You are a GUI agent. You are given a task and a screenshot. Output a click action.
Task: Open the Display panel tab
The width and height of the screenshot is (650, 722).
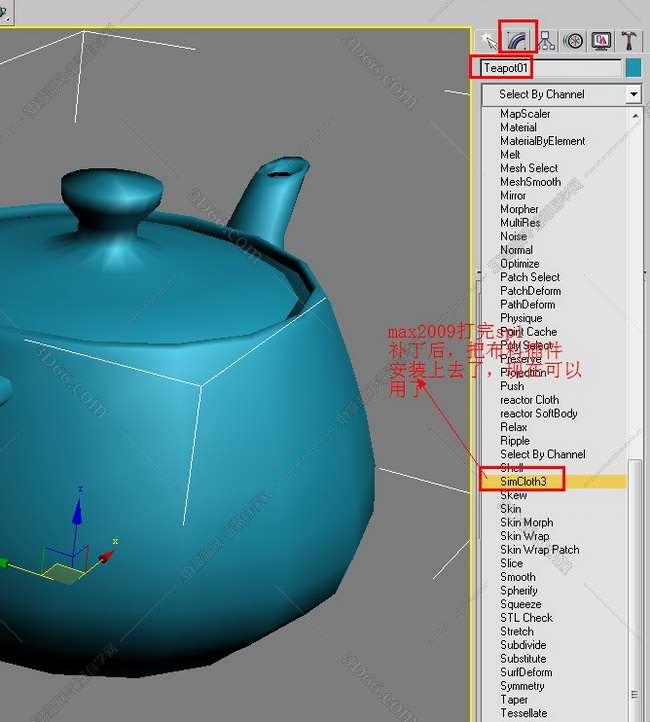(x=601, y=40)
